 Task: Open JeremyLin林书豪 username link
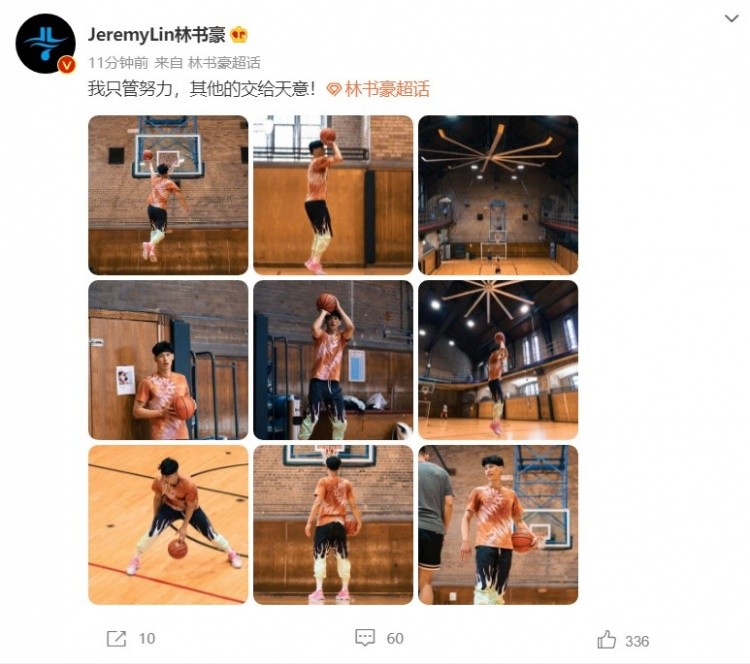coord(156,35)
